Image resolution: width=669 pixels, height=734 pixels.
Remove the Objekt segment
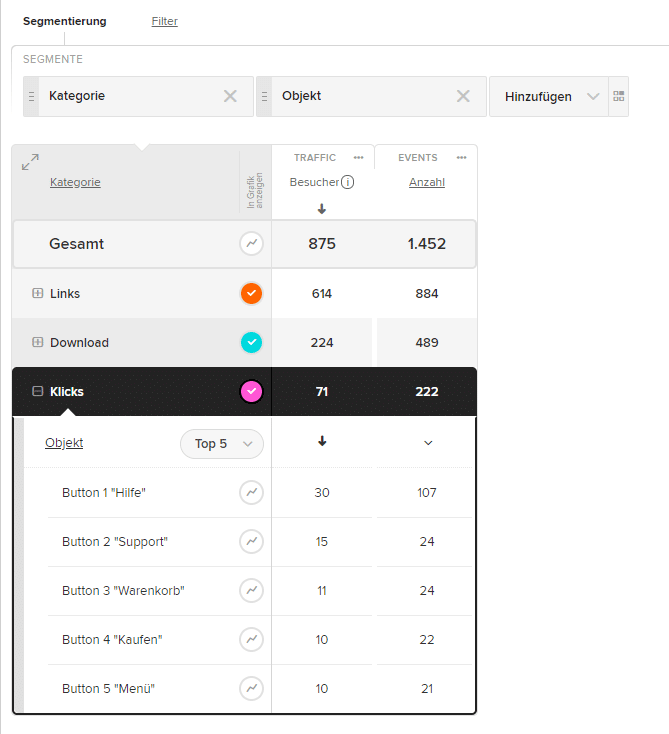[463, 96]
